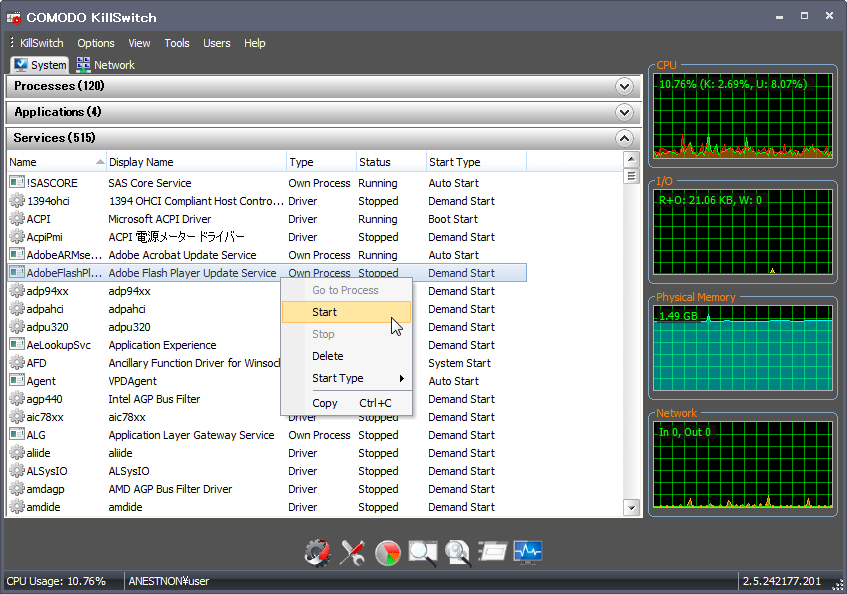The width and height of the screenshot is (847, 594).
Task: Select the 'Application Layer Gateway Service' entry
Action: click(x=191, y=435)
